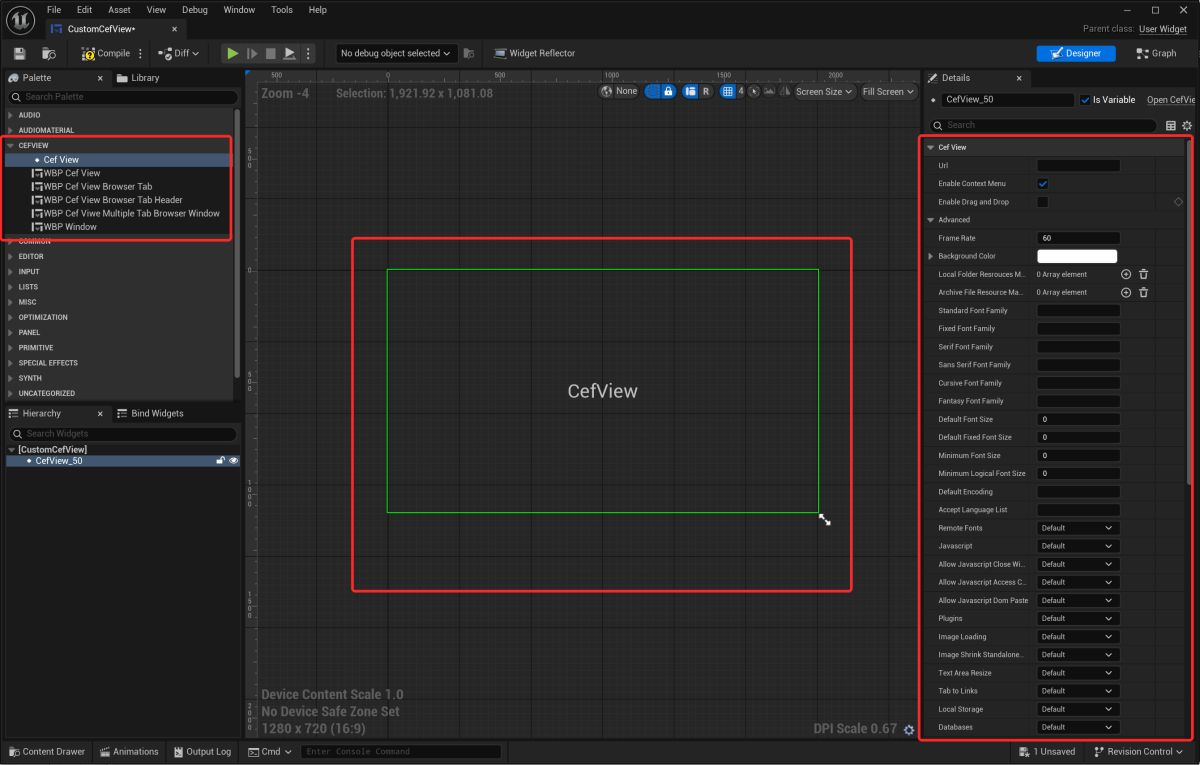Add element to Archive File Resource array
The image size is (1200, 765).
[x=1126, y=292]
